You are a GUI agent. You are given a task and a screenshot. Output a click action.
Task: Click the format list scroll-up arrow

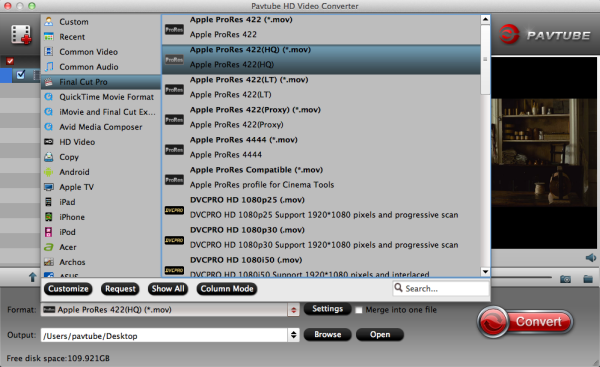click(x=485, y=20)
